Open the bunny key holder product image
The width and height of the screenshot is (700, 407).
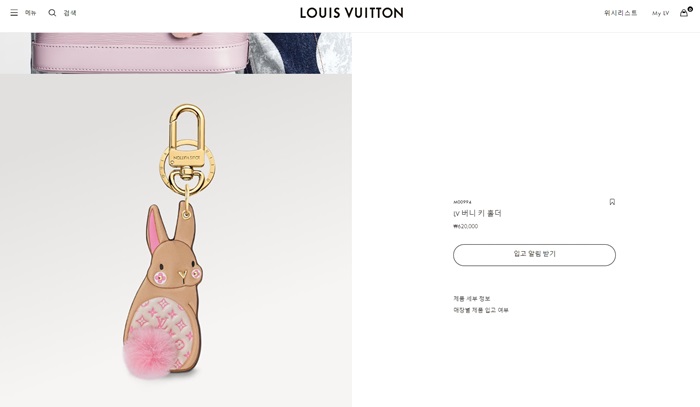click(x=176, y=241)
